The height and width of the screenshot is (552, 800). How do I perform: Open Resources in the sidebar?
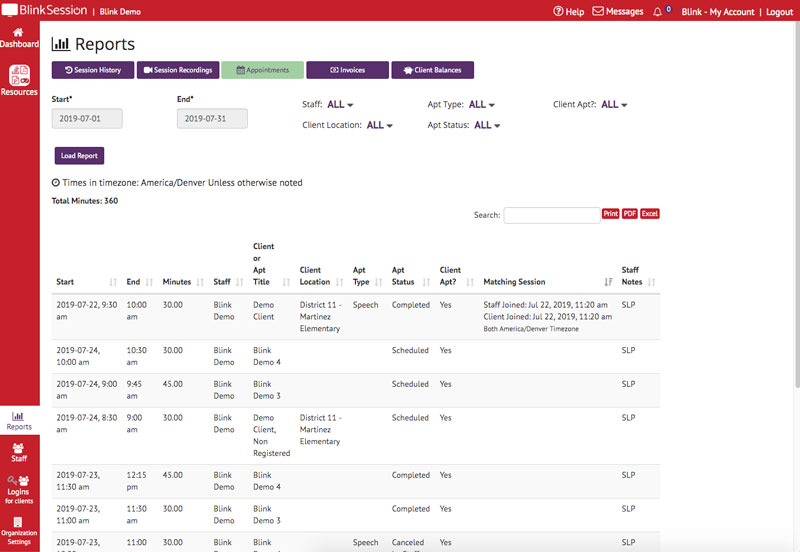[19, 80]
